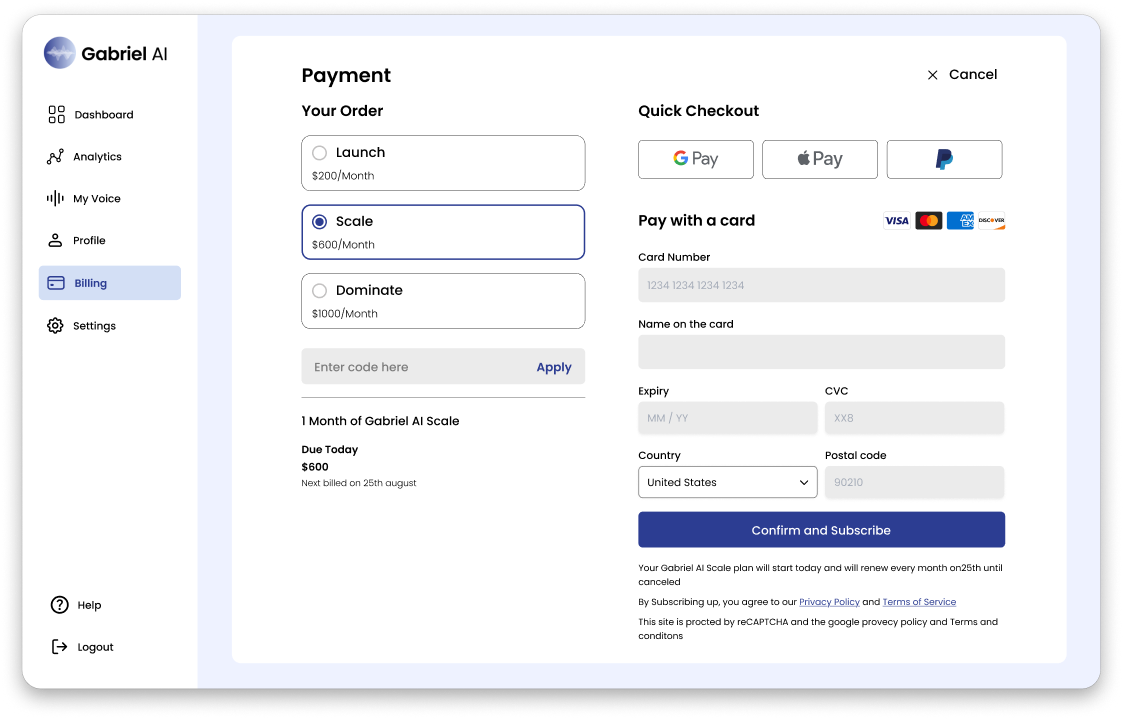Pay with Google Pay
The height and width of the screenshot is (719, 1123).
pyautogui.click(x=695, y=159)
